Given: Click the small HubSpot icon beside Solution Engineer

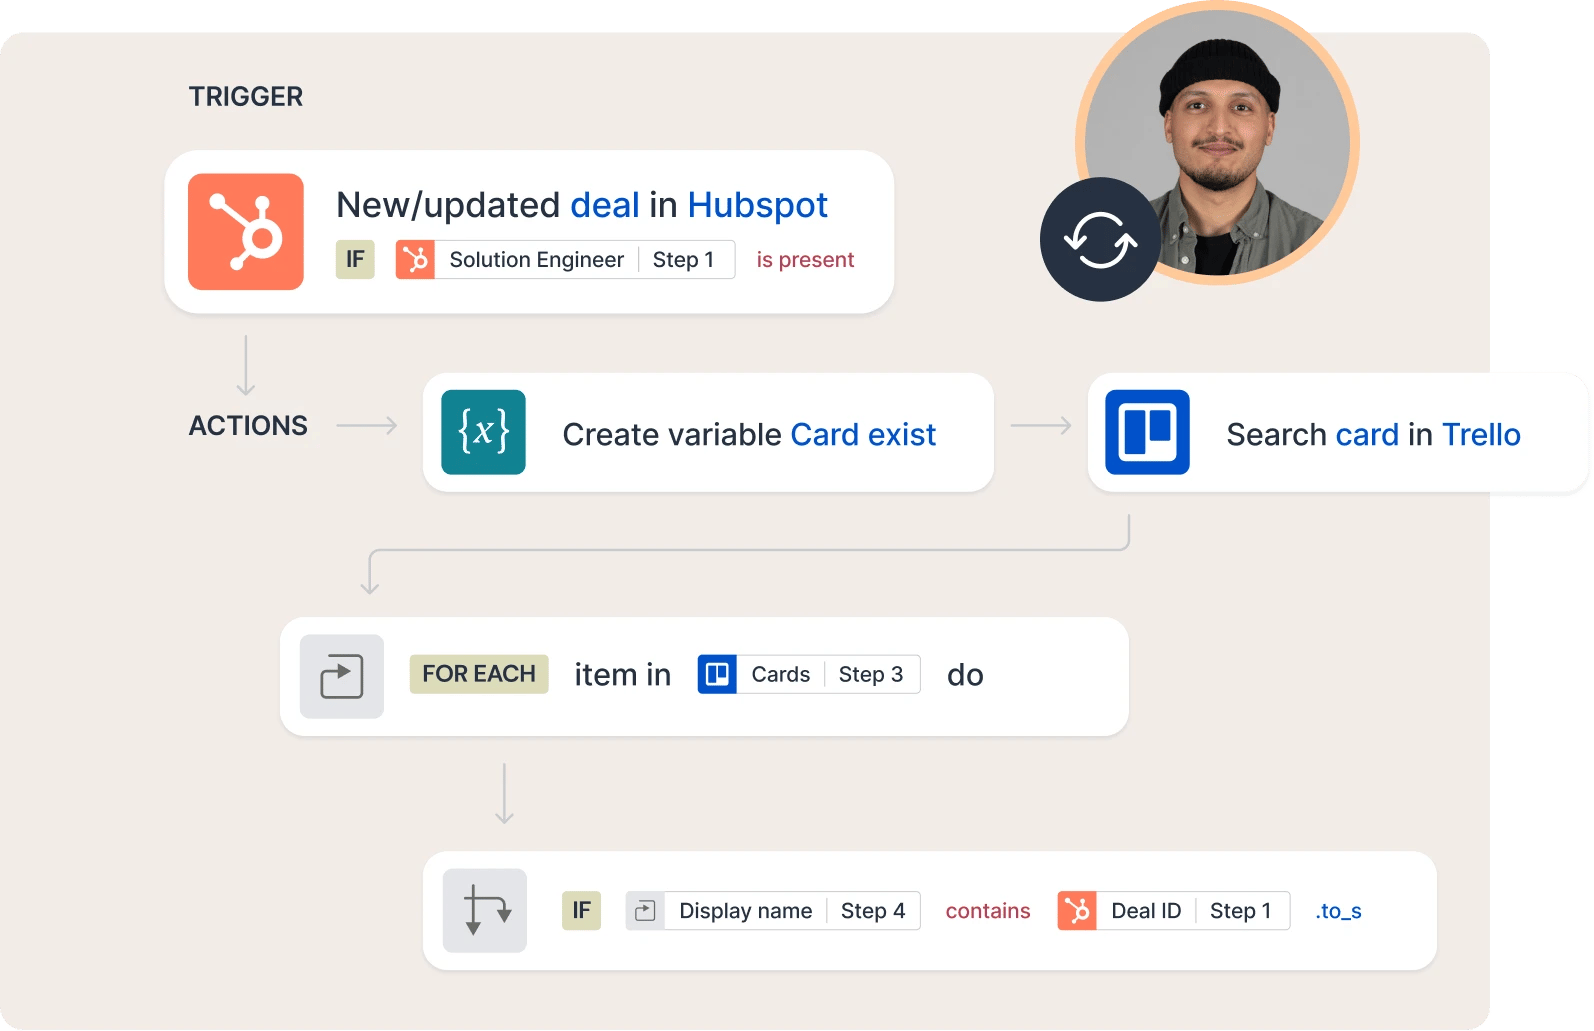Looking at the screenshot, I should tap(415, 260).
